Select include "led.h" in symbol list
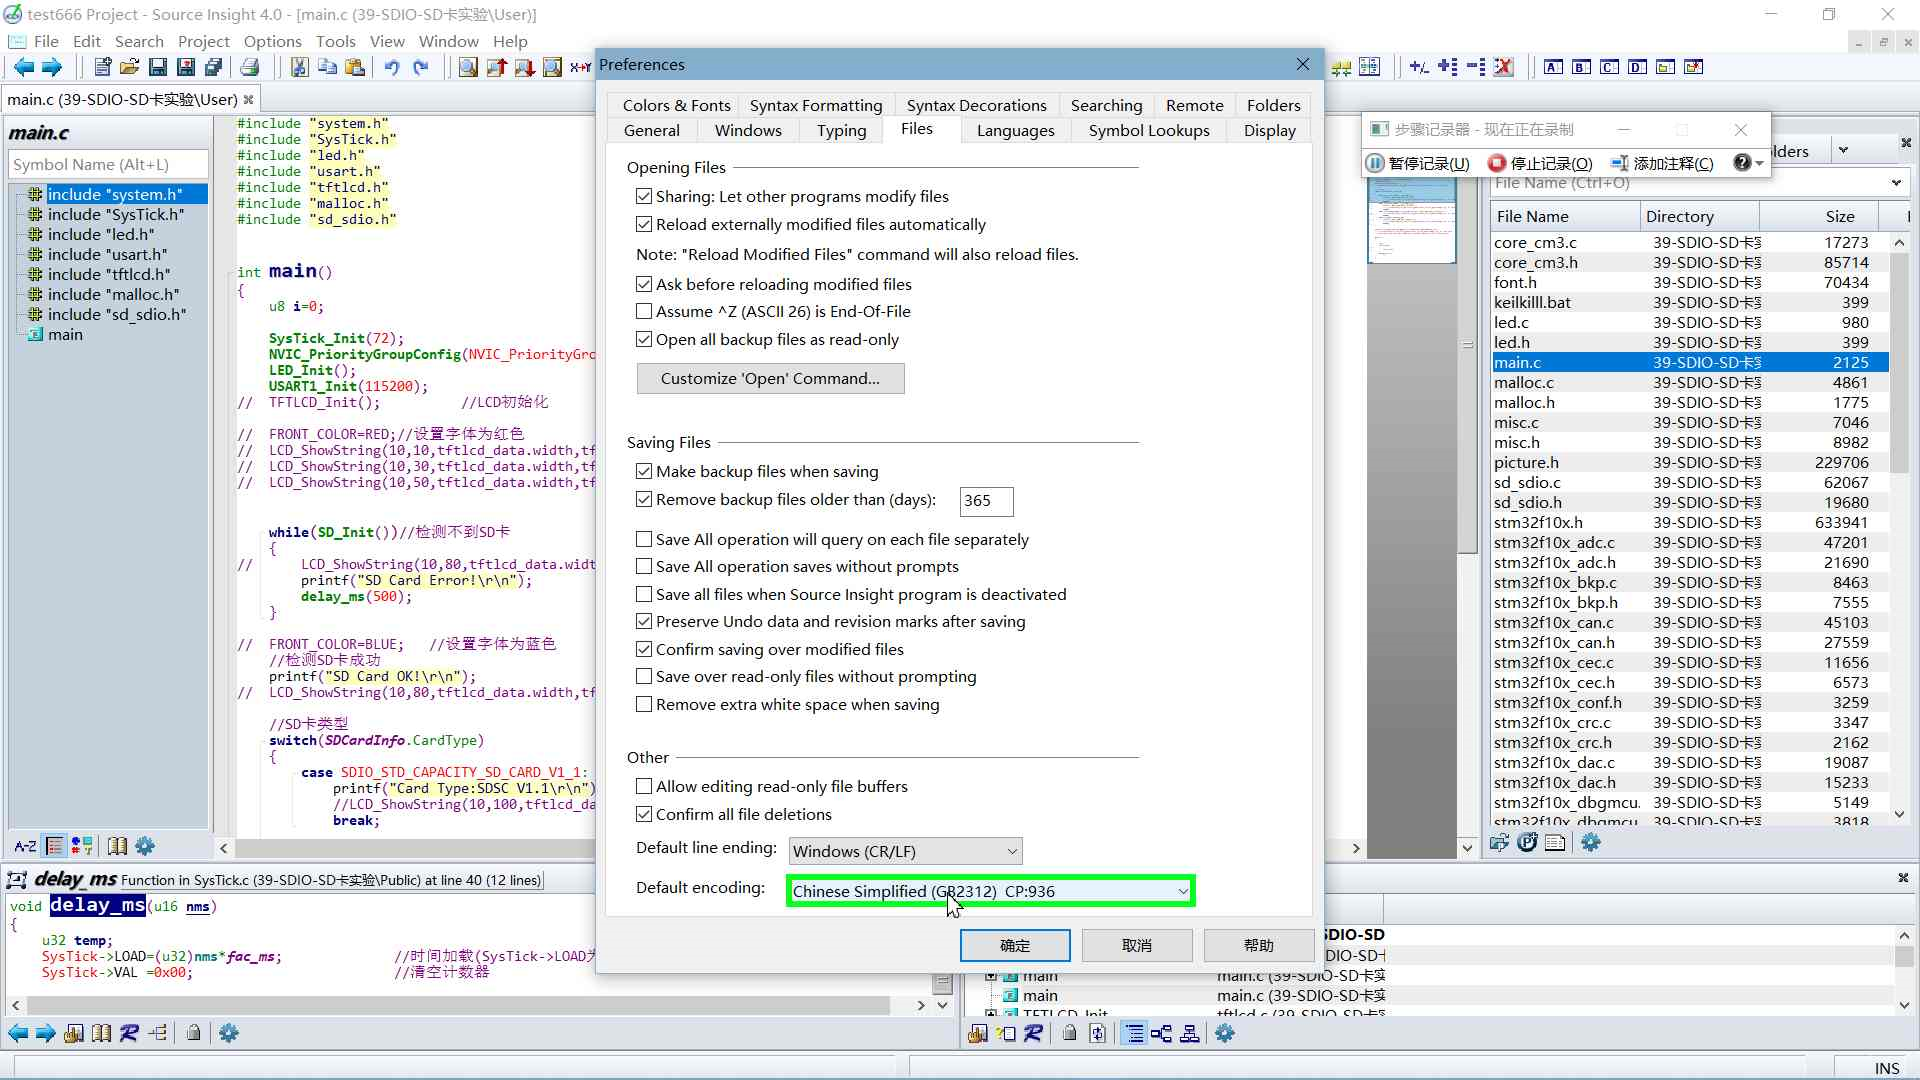Screen dimensions: 1920x1080 coord(101,235)
